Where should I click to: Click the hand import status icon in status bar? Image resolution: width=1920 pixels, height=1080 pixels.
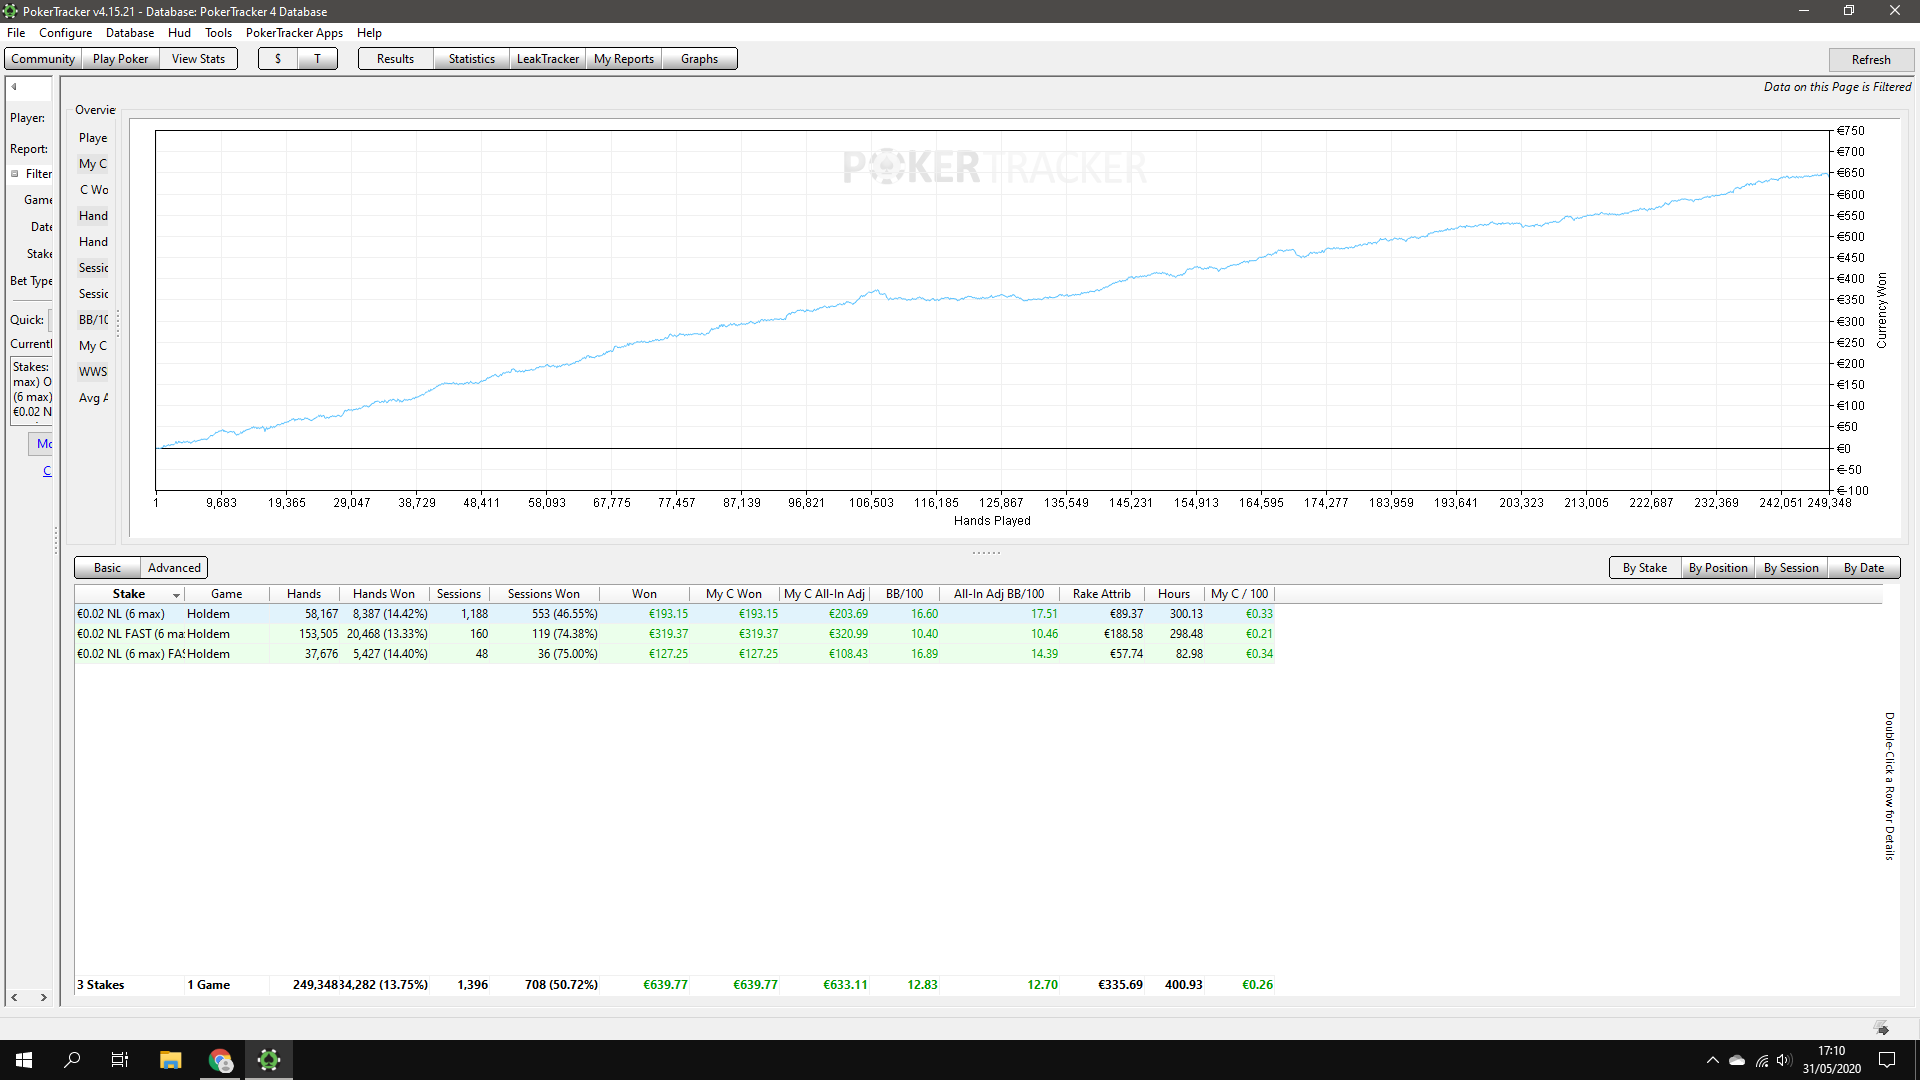pos(1881,1028)
